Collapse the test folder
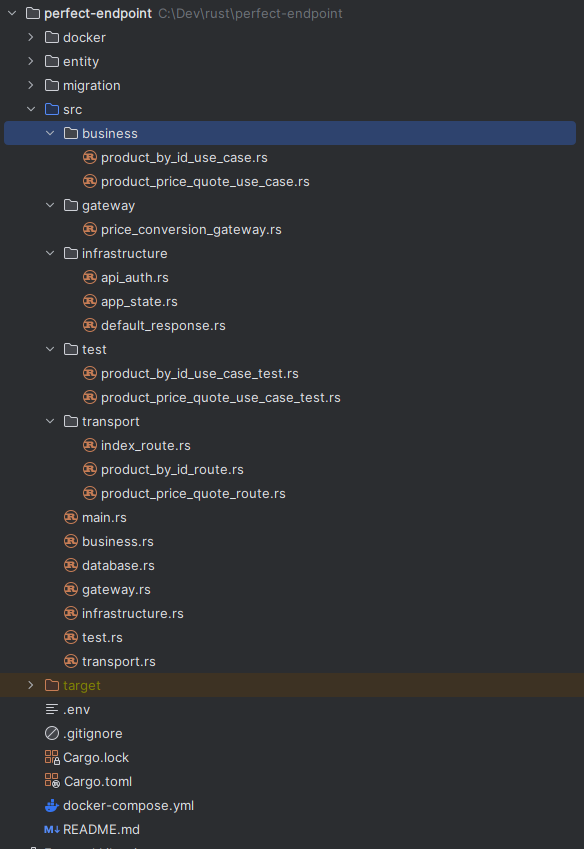Screen dimensions: 584x849 tap(50, 349)
